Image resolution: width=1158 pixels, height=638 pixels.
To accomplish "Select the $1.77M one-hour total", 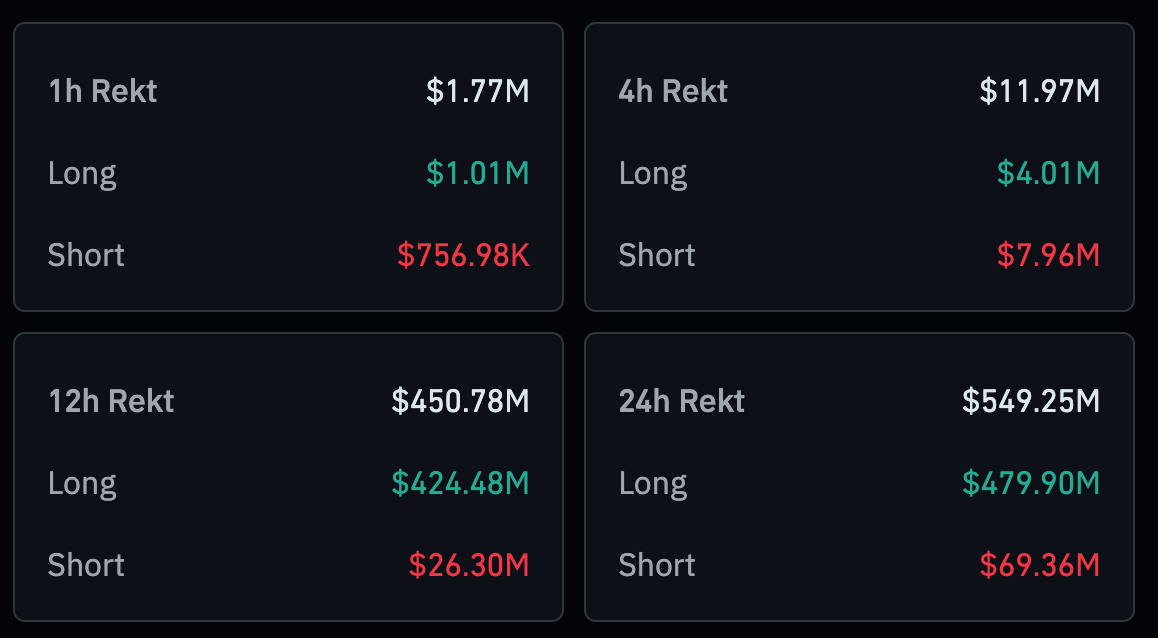I will [x=478, y=92].
